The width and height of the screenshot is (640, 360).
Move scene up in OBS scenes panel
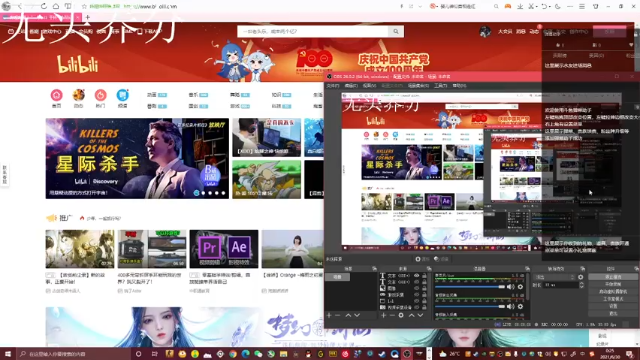coord(348,315)
